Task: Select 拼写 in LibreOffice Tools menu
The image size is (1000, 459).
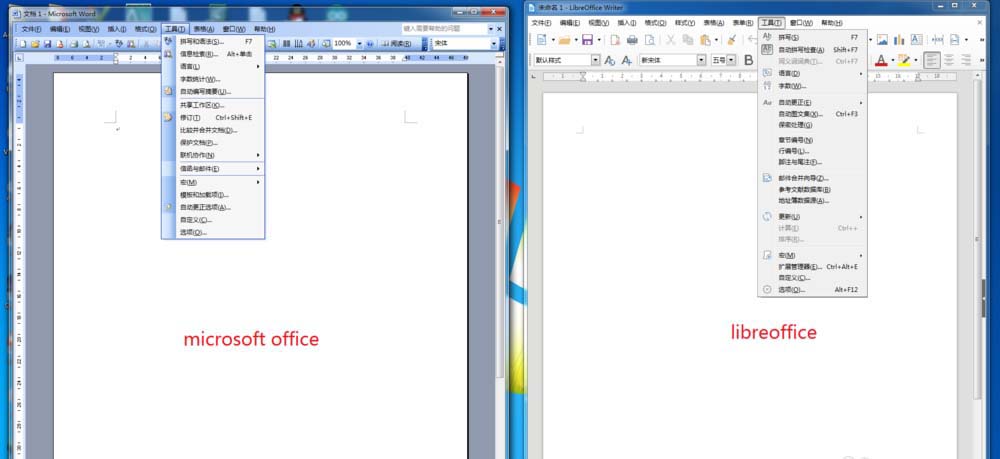Action: coord(812,38)
